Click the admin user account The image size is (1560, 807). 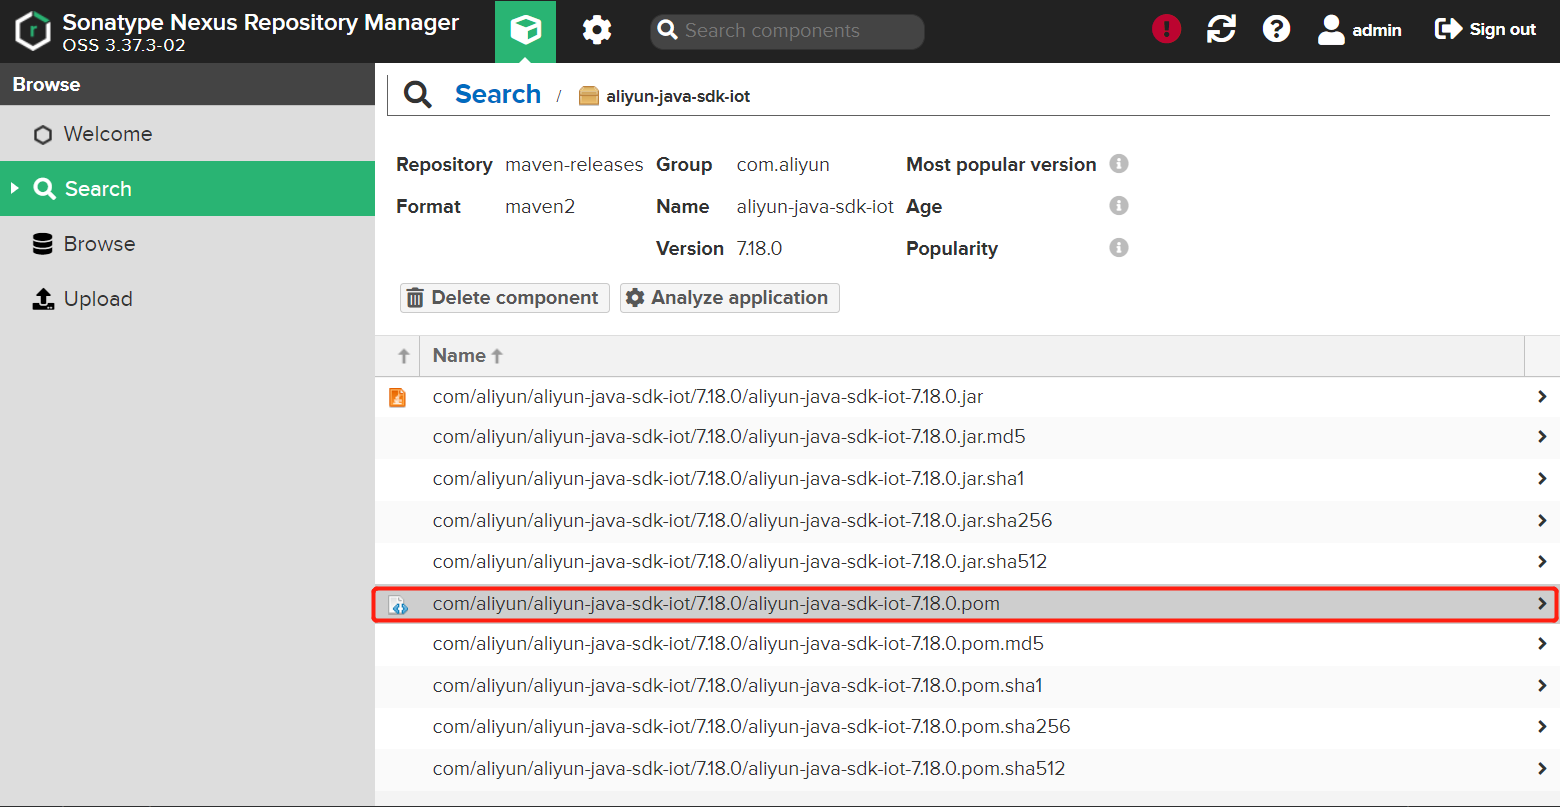1359,30
